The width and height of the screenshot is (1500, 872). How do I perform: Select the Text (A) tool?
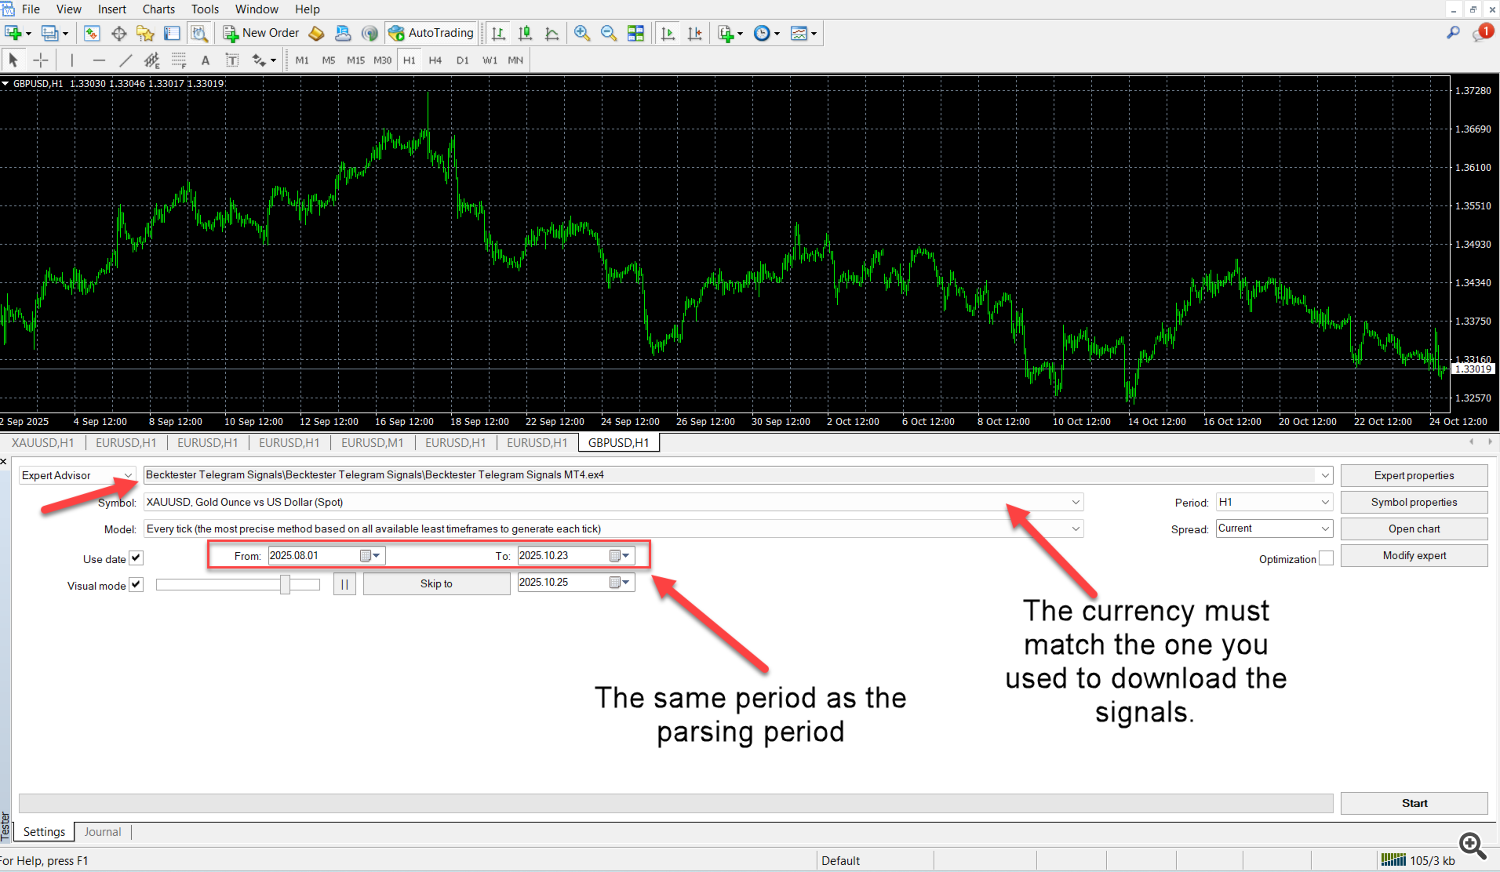(205, 60)
